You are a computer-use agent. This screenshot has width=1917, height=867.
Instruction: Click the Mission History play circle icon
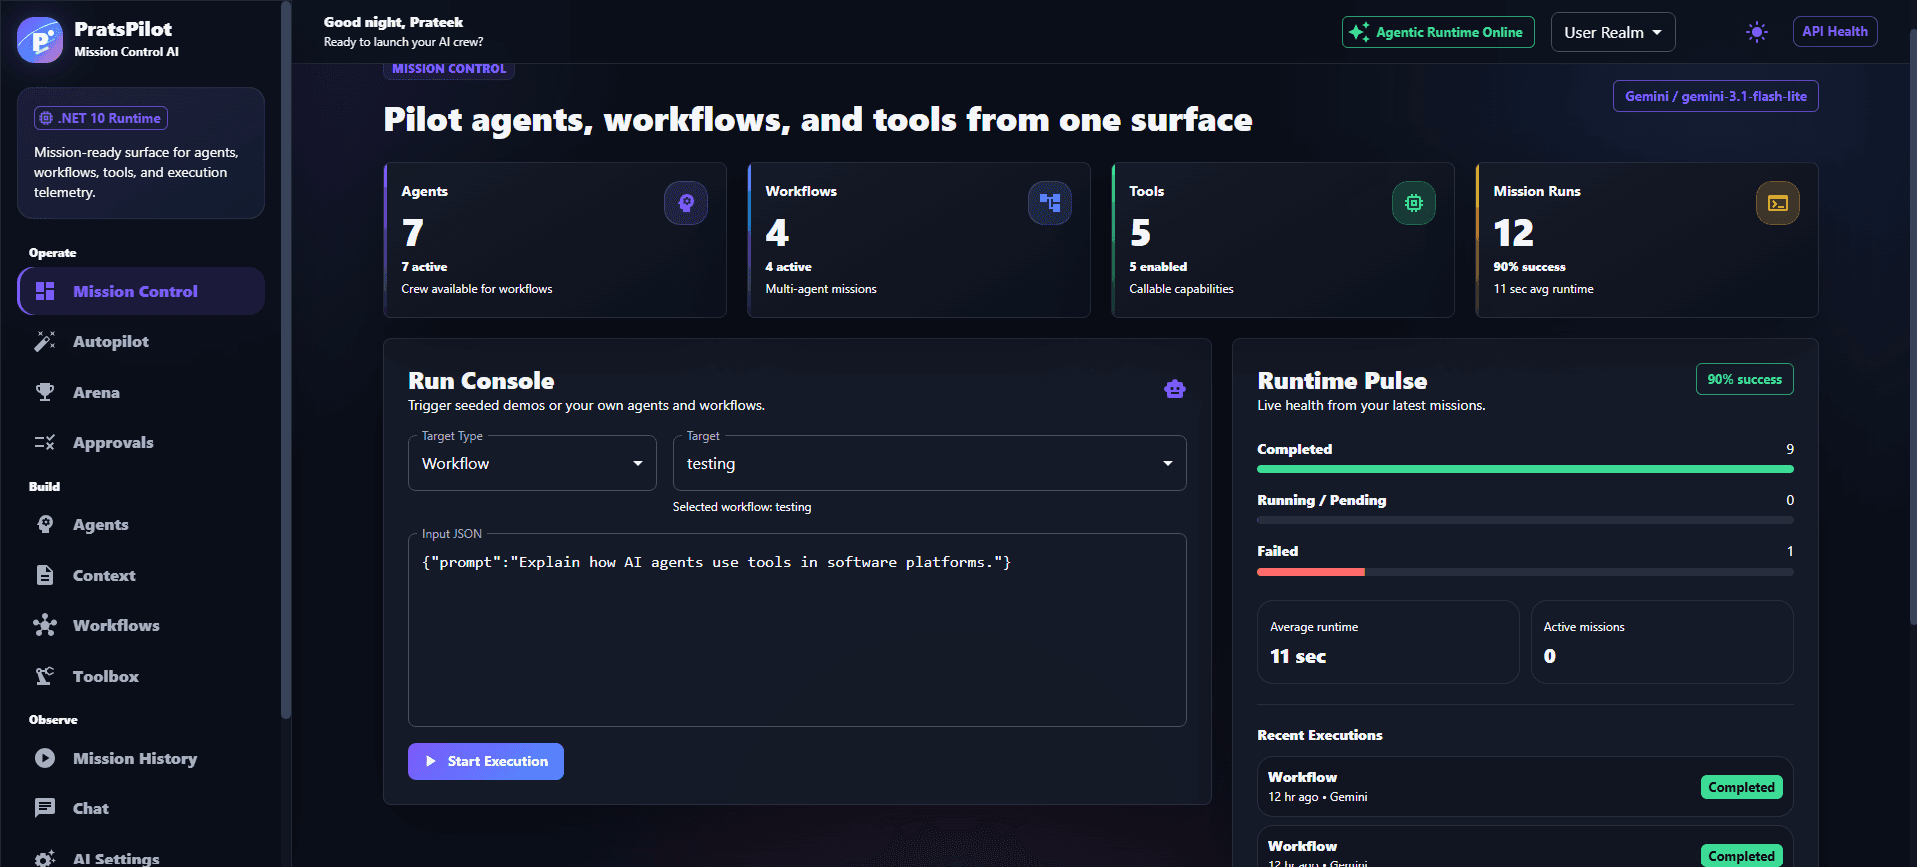(45, 758)
